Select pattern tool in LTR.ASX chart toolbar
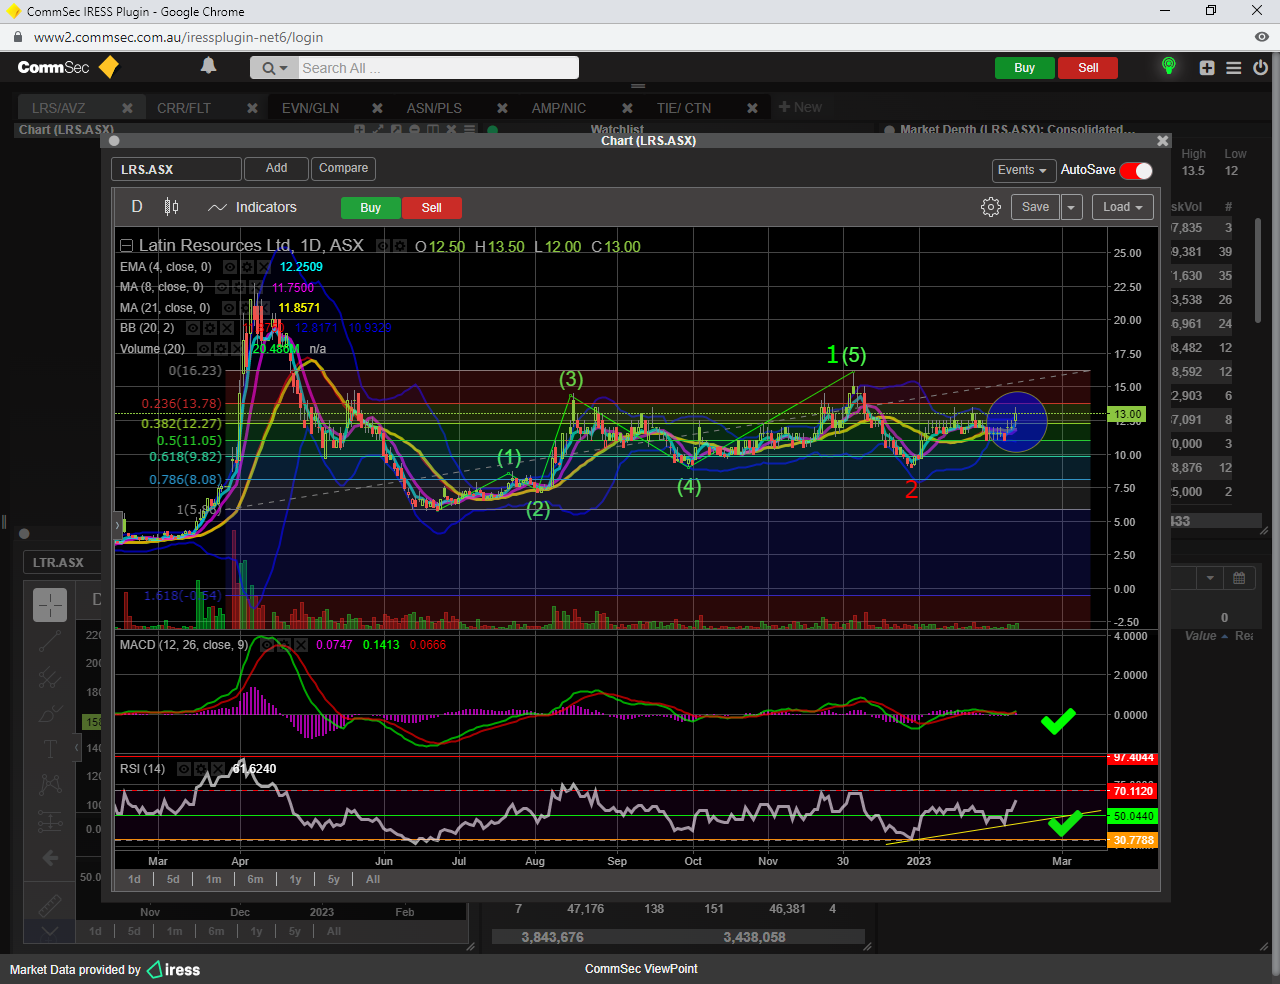This screenshot has width=1280, height=984. [50, 785]
